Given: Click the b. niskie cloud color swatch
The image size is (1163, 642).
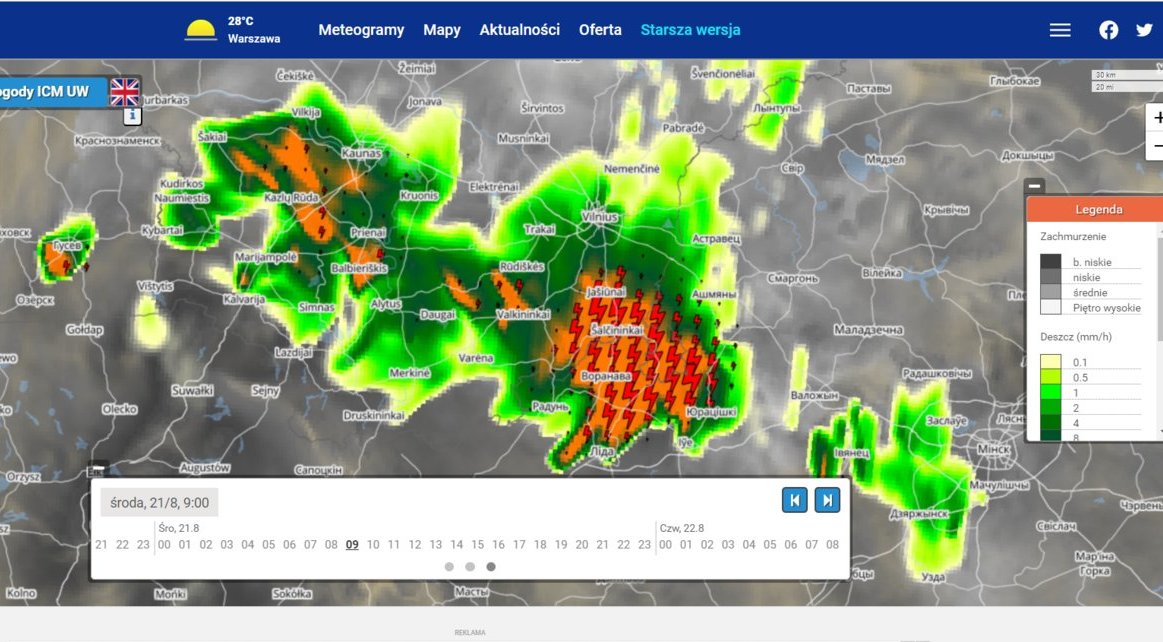Looking at the screenshot, I should (1050, 261).
